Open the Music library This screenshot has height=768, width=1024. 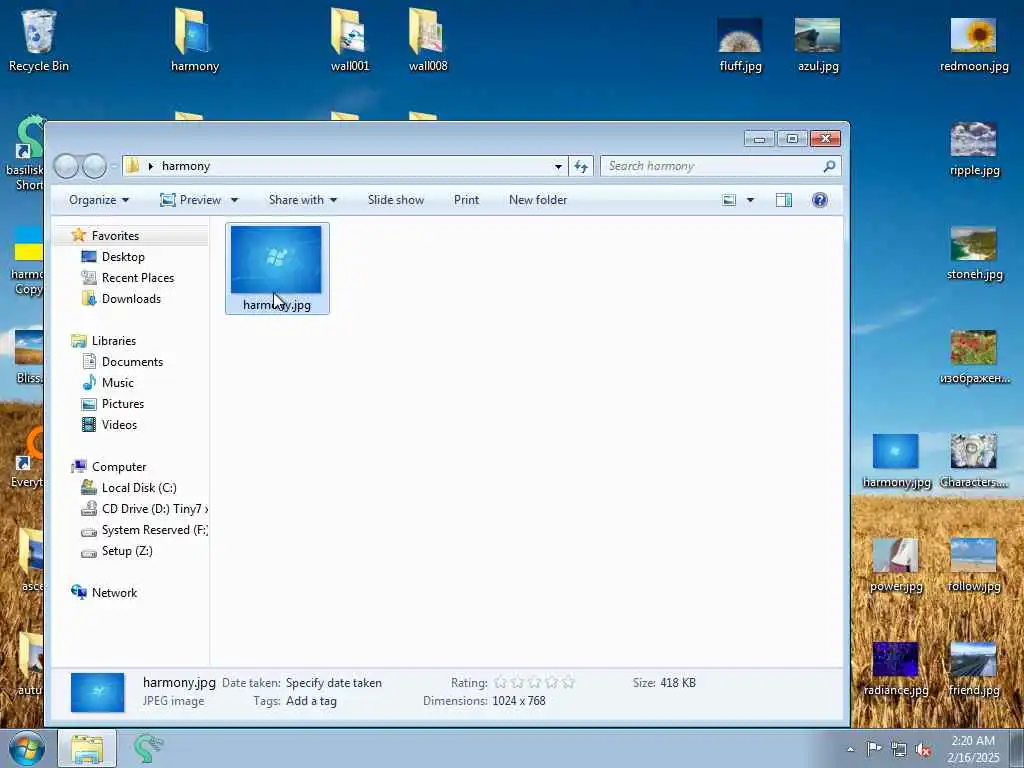(x=118, y=383)
